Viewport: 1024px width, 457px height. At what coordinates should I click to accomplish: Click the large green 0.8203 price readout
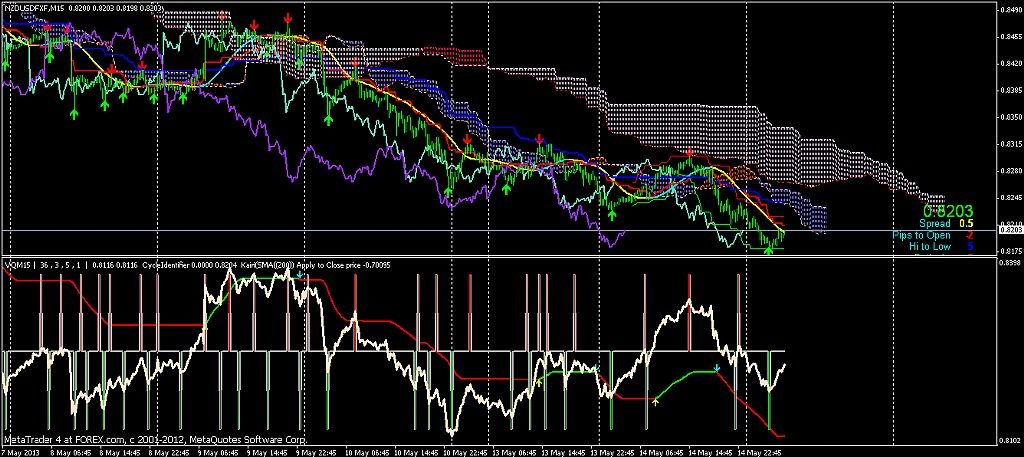pyautogui.click(x=948, y=211)
